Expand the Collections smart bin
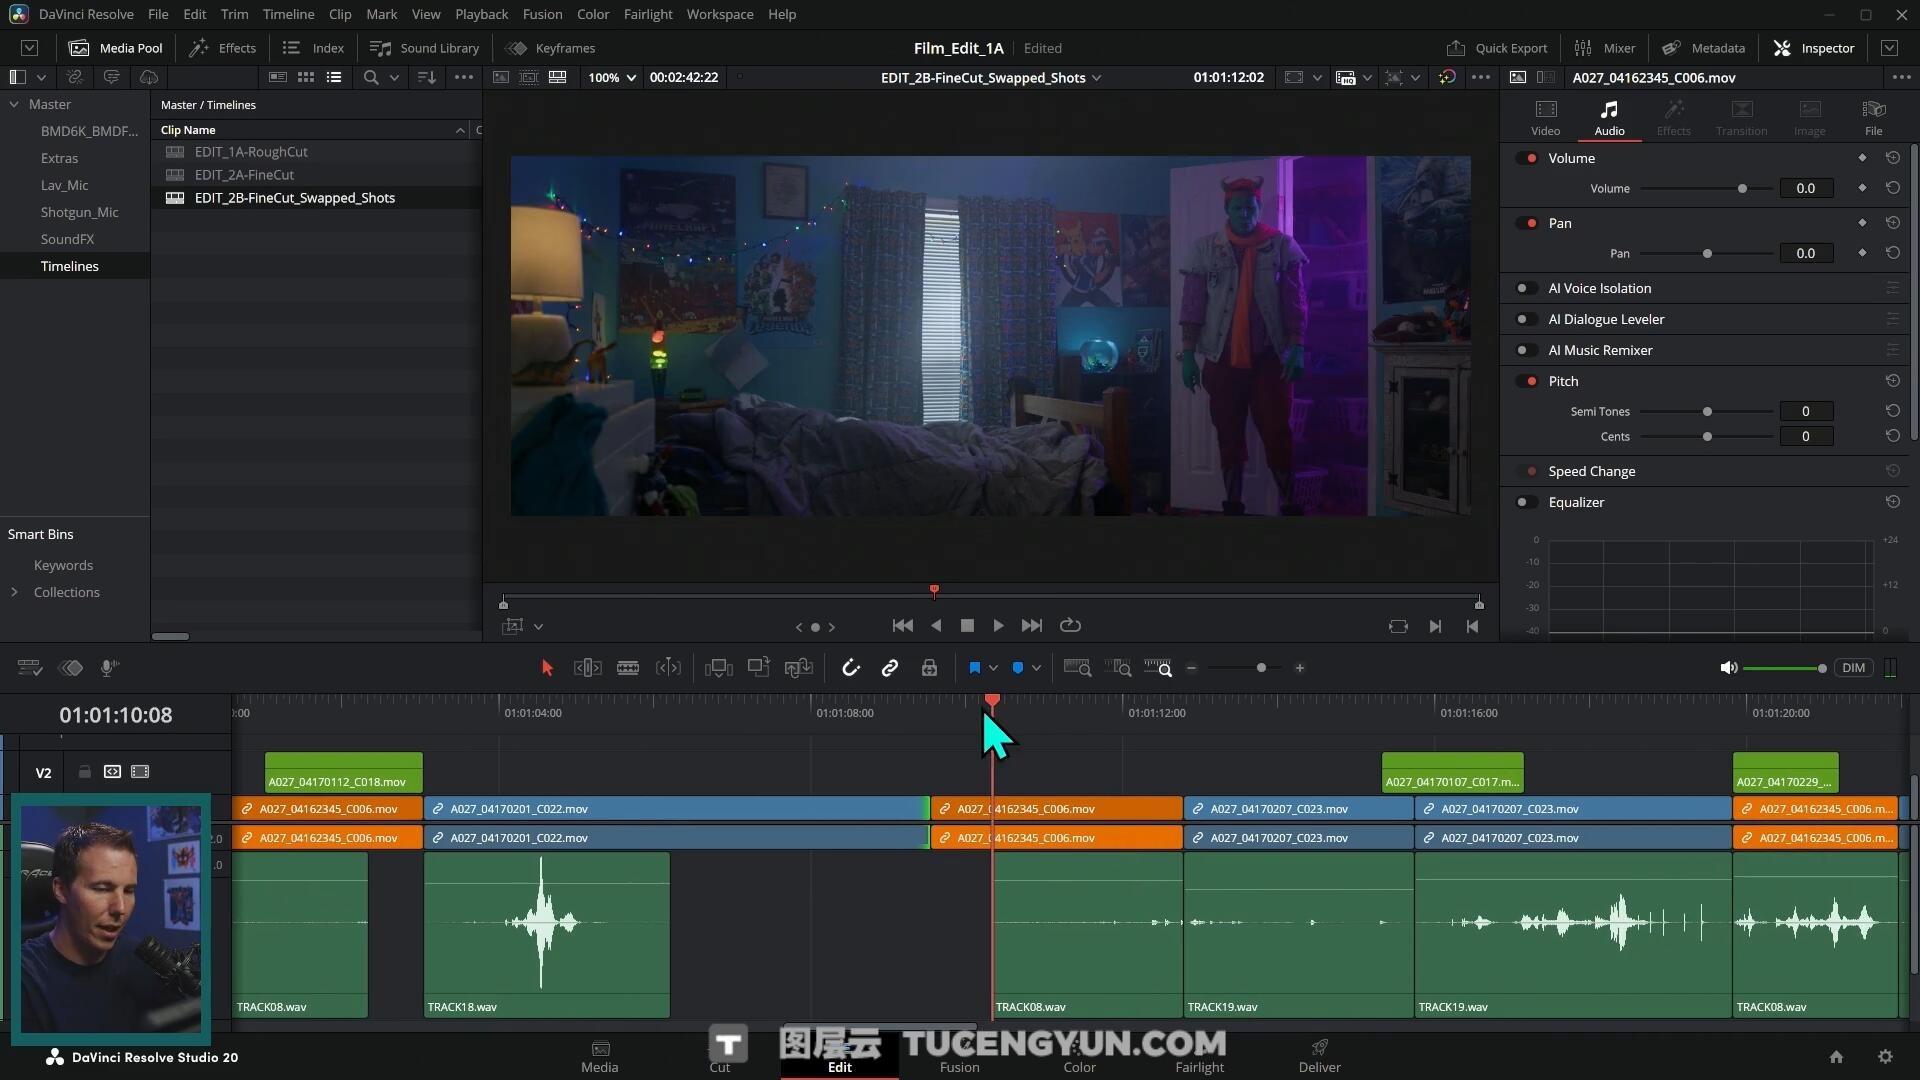 point(14,592)
